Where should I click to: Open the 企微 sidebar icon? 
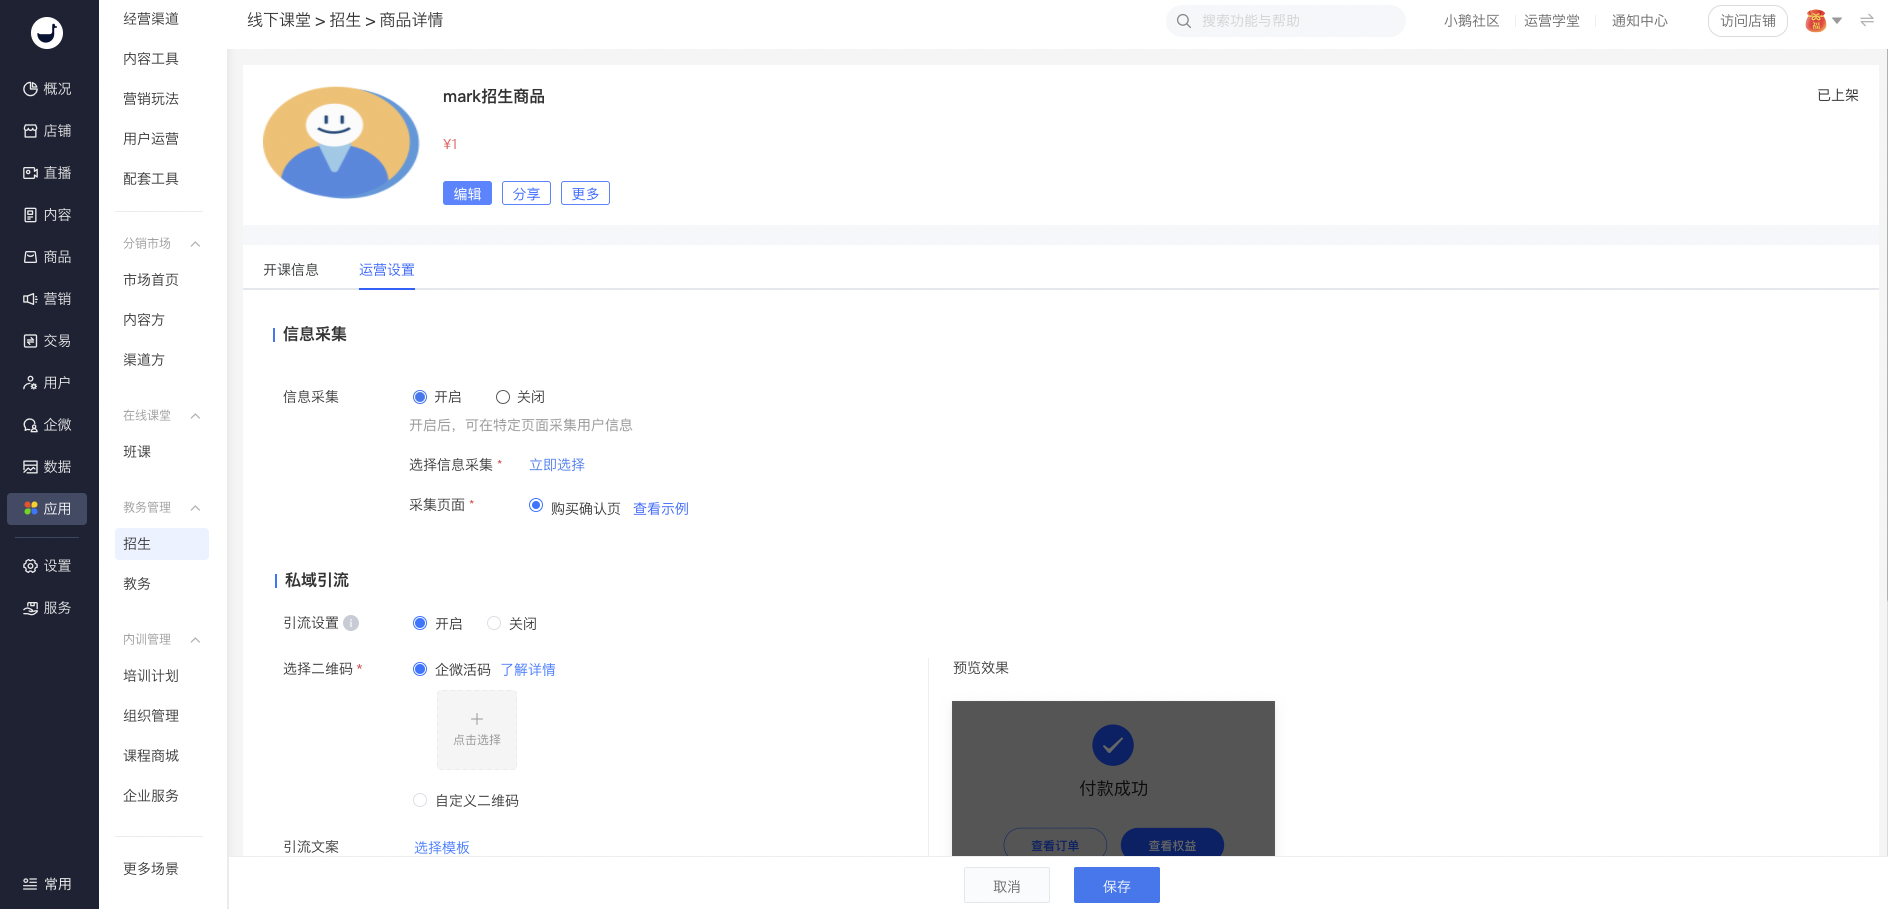(x=30, y=425)
